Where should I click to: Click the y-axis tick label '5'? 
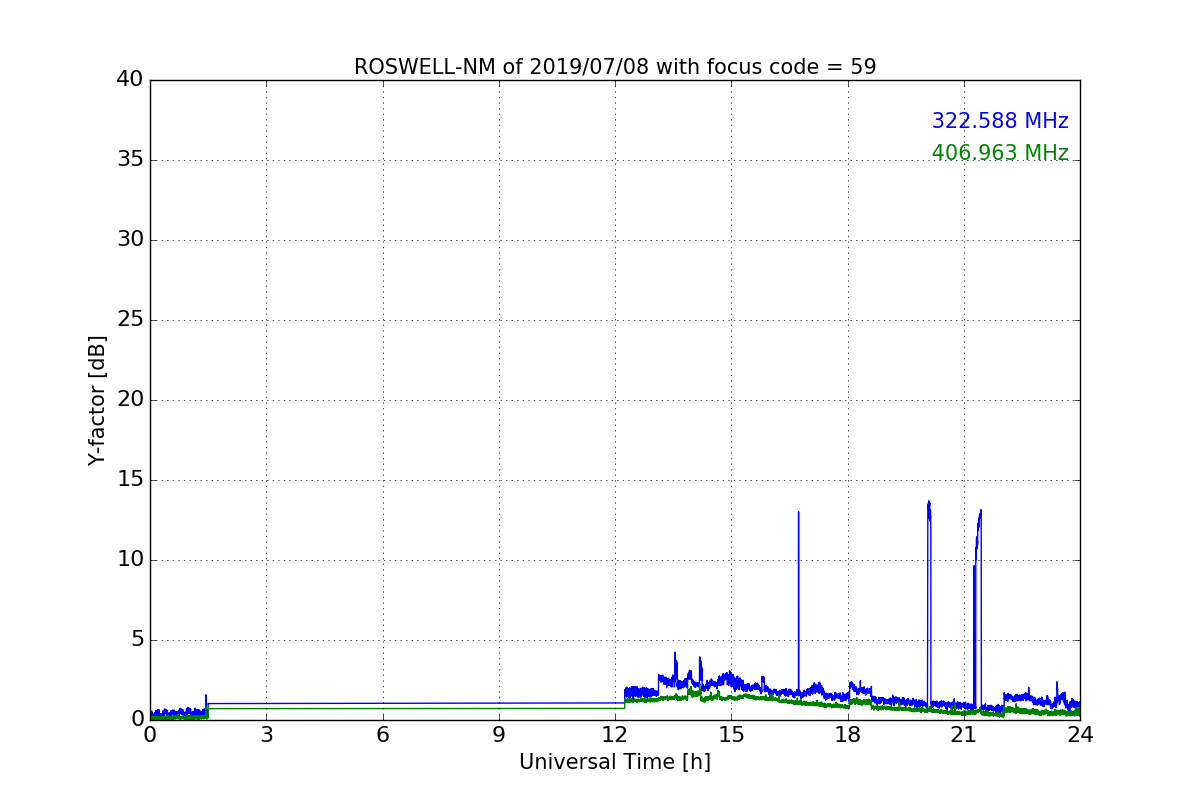point(137,640)
